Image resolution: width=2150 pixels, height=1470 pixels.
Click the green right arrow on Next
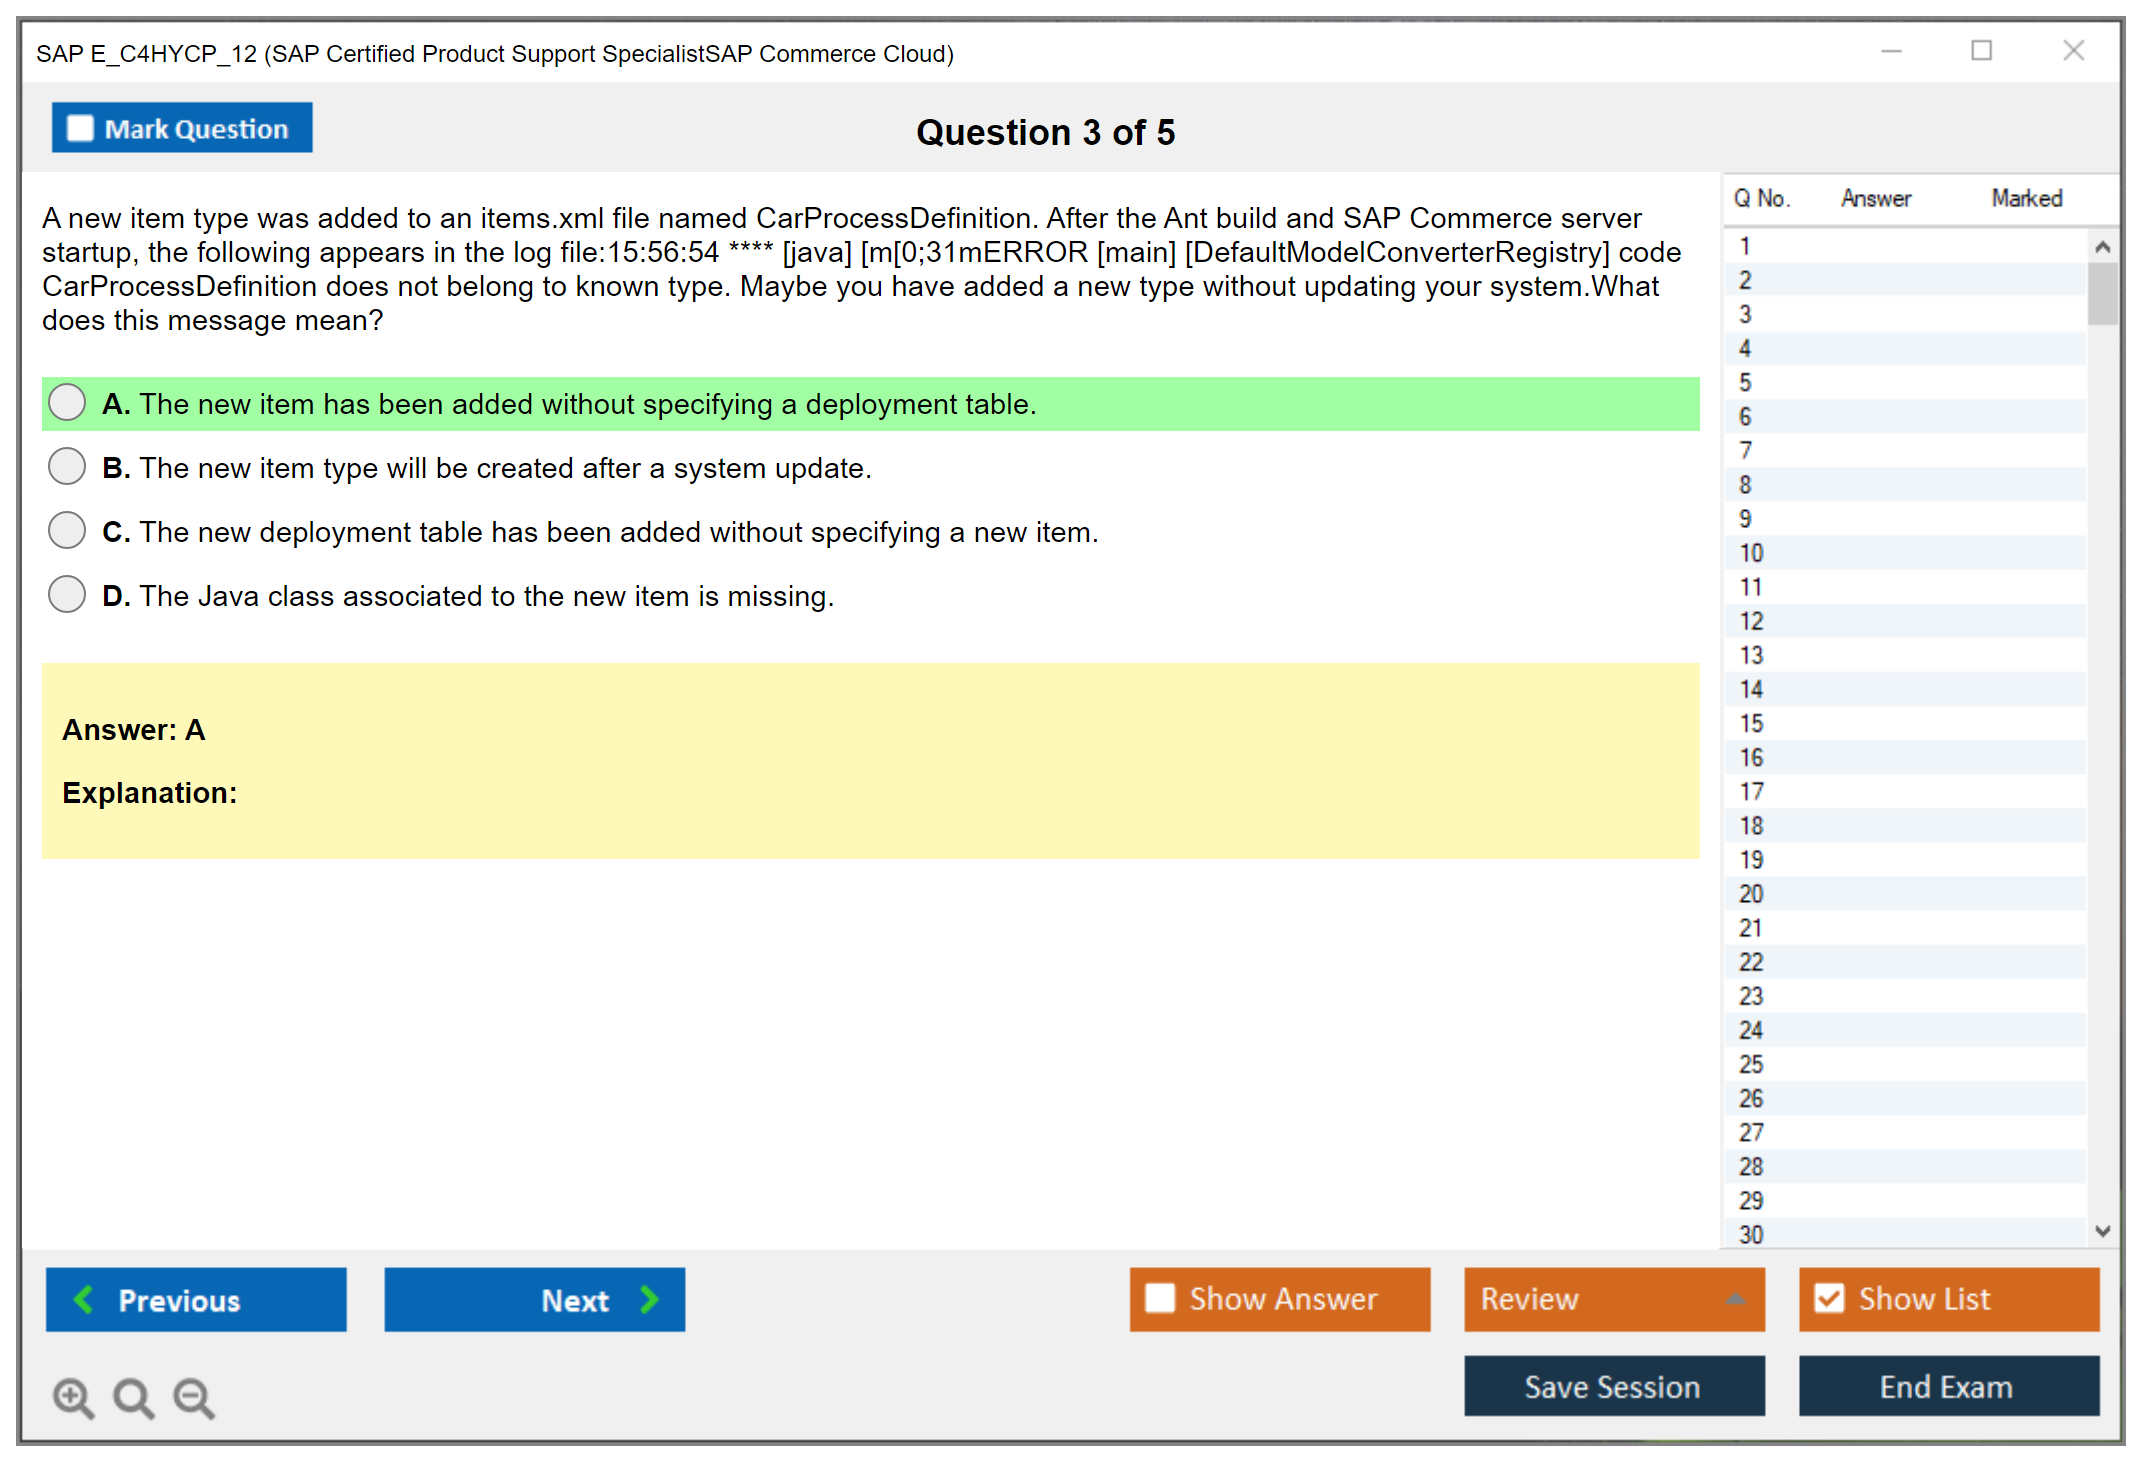[650, 1299]
